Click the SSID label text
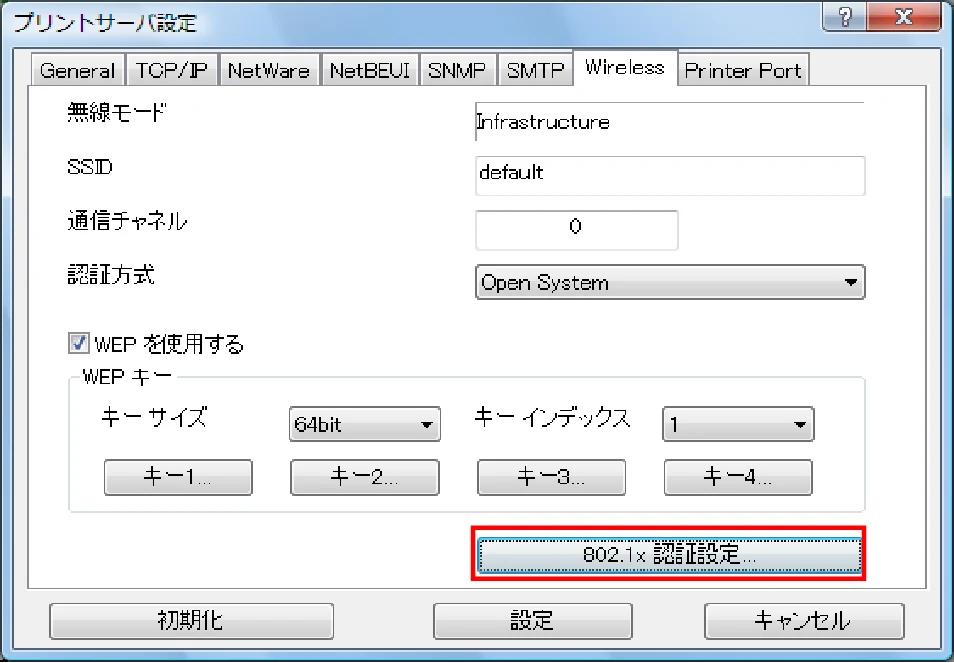This screenshot has height=663, width=954. 90,167
